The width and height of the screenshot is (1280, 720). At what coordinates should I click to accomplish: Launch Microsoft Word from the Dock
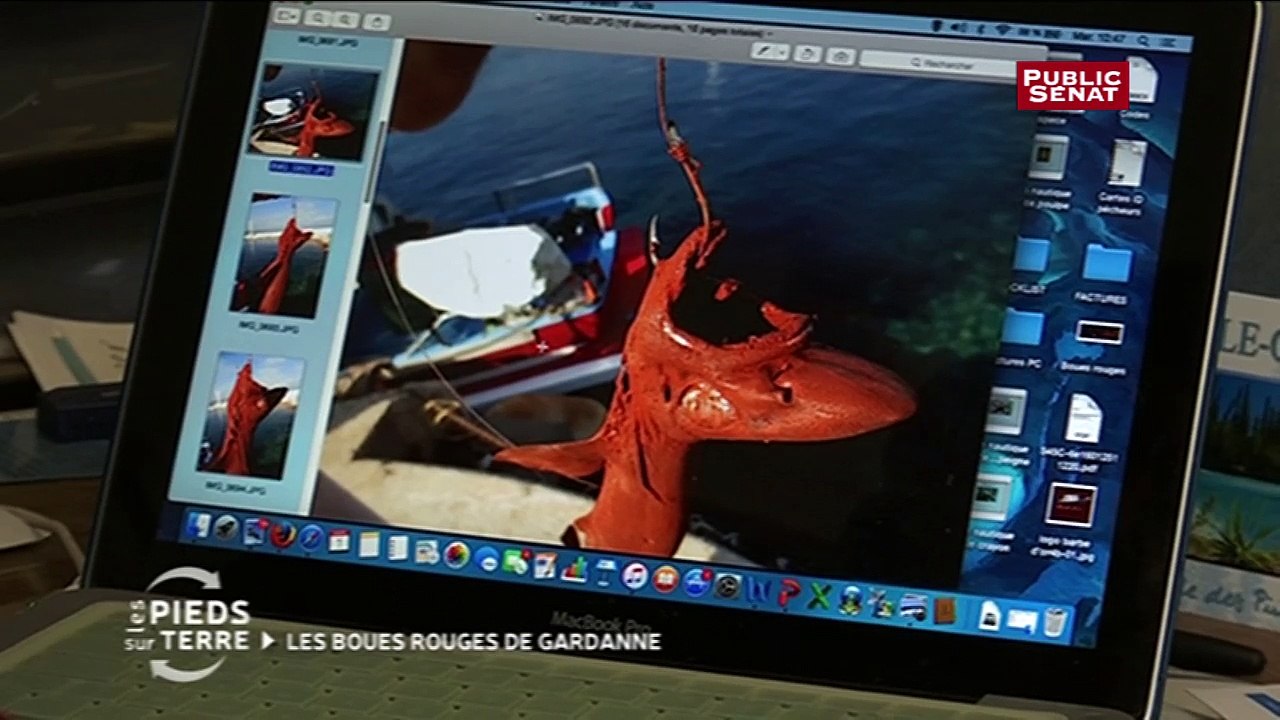coord(758,589)
